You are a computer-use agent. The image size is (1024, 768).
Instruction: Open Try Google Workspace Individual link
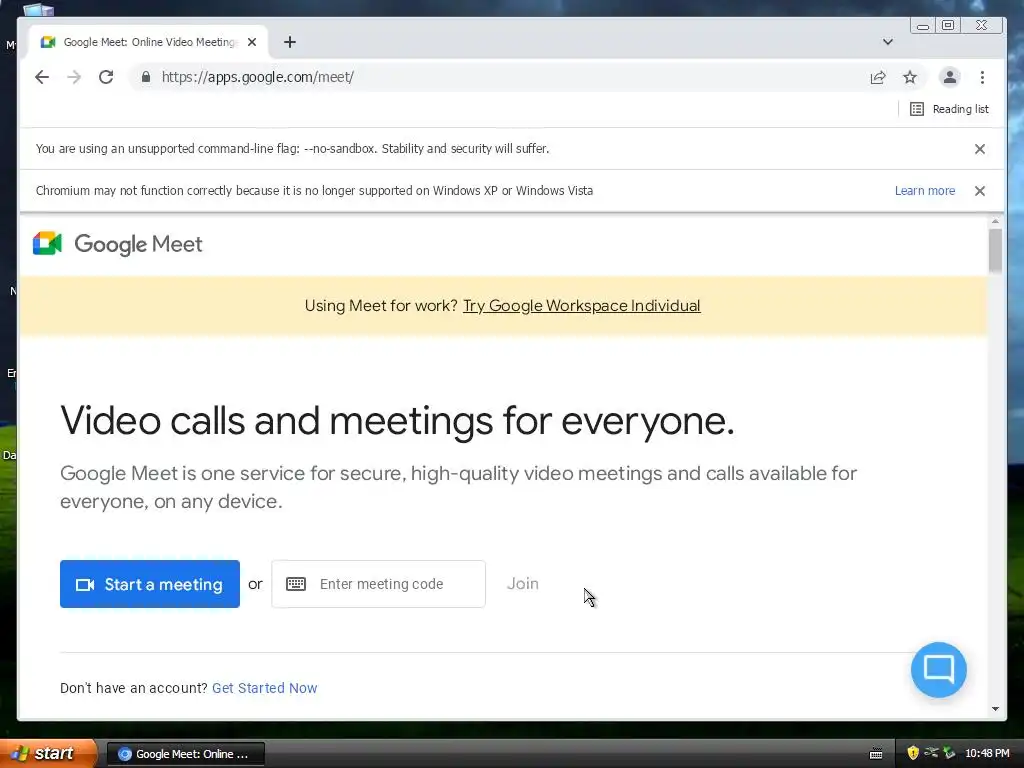click(581, 306)
